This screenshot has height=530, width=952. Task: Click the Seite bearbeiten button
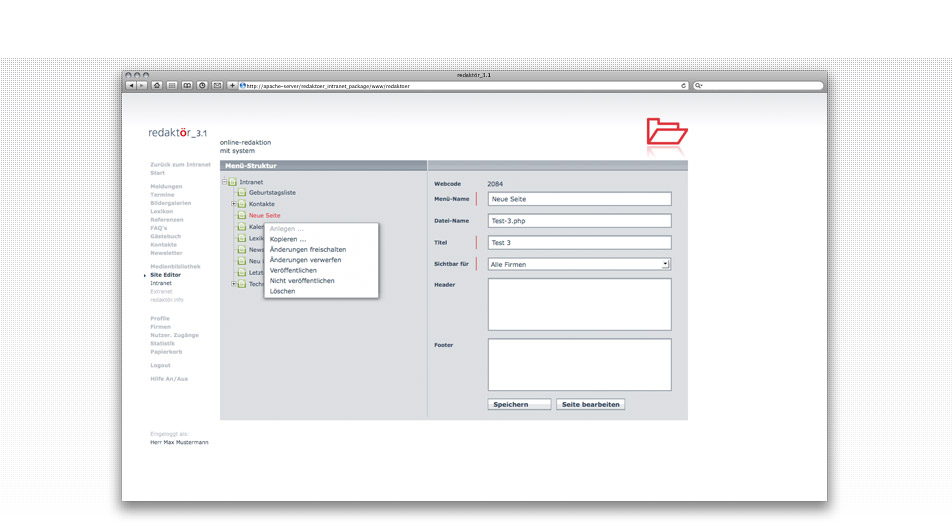coord(590,405)
